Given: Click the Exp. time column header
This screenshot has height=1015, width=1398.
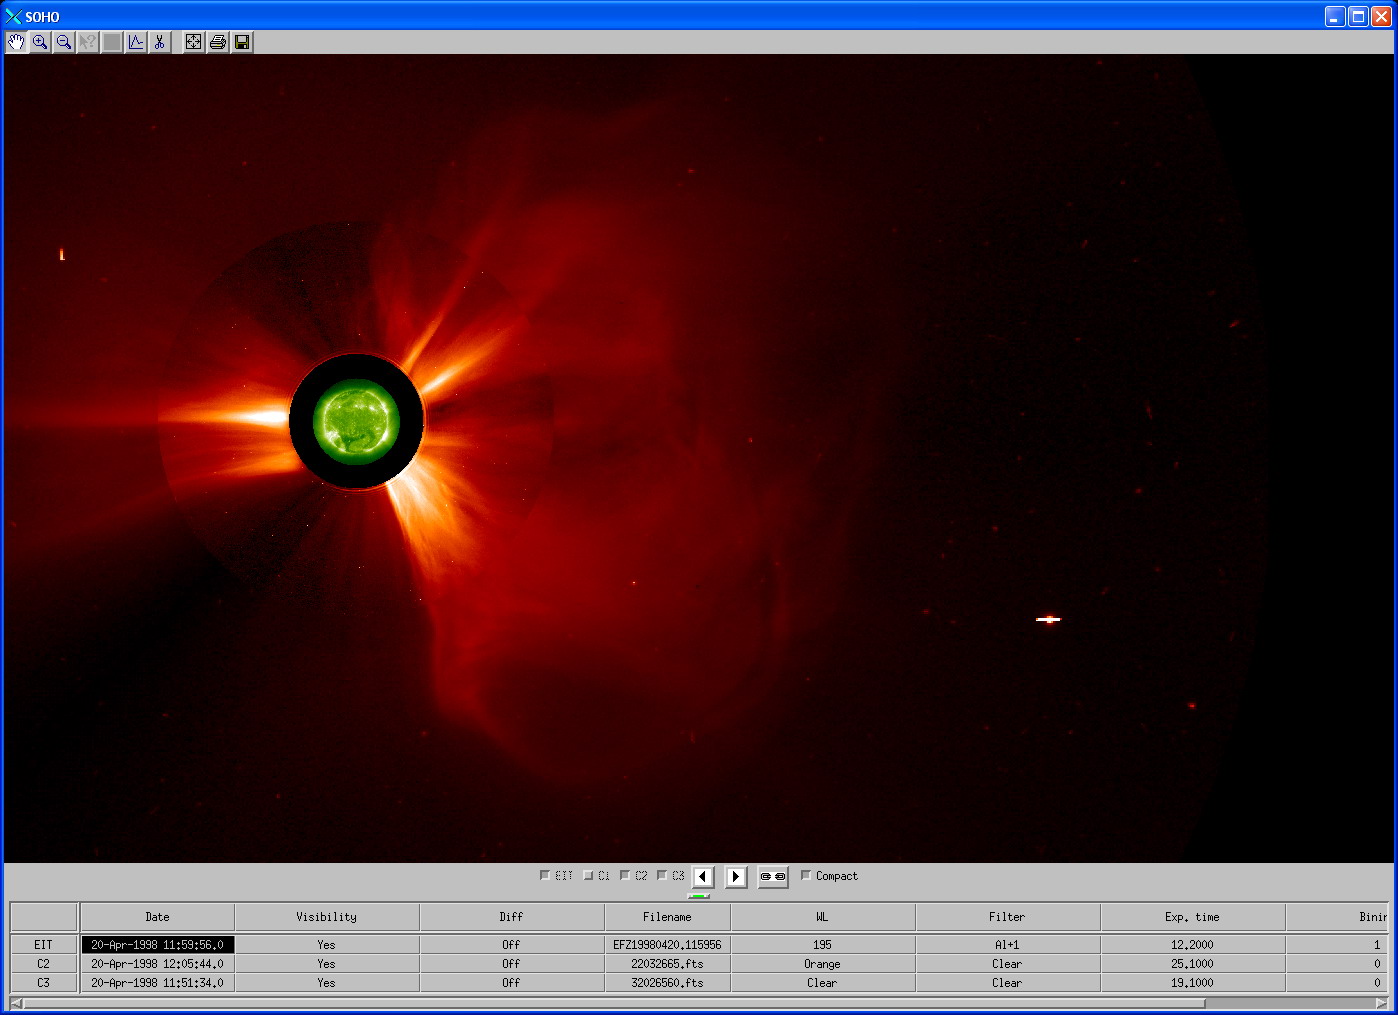Looking at the screenshot, I should [1193, 917].
